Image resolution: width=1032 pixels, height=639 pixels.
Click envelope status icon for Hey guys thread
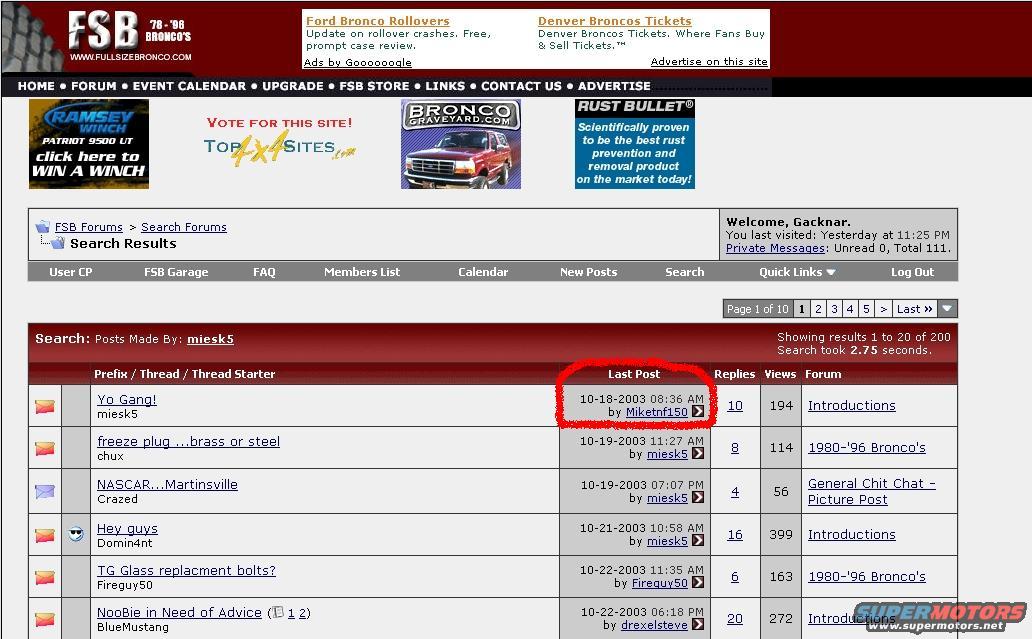click(45, 536)
